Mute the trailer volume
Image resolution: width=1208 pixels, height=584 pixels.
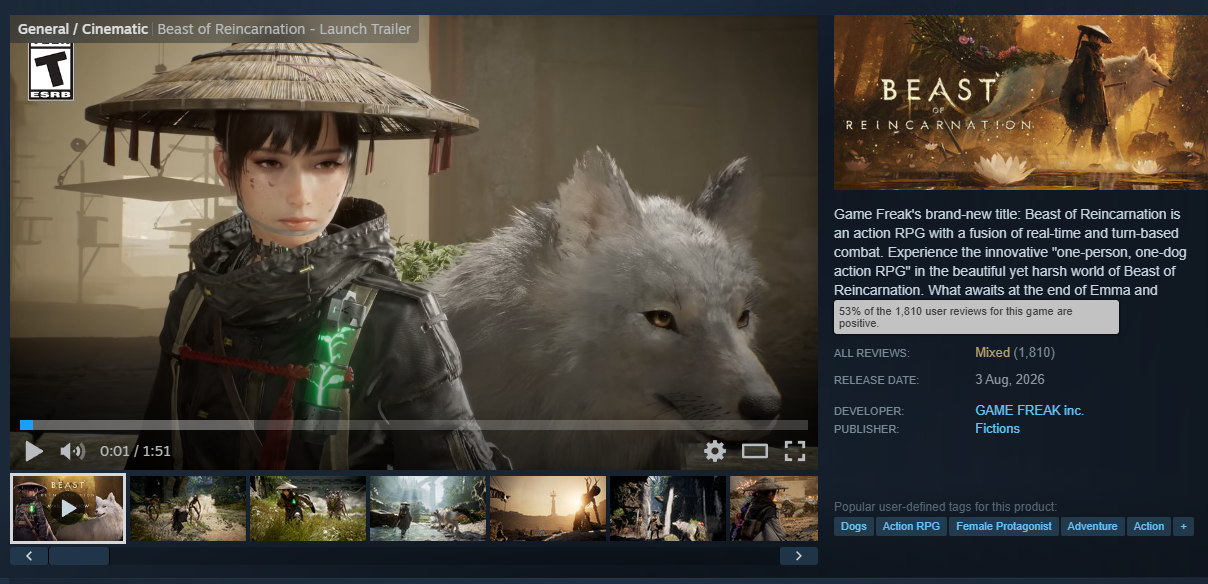point(72,451)
